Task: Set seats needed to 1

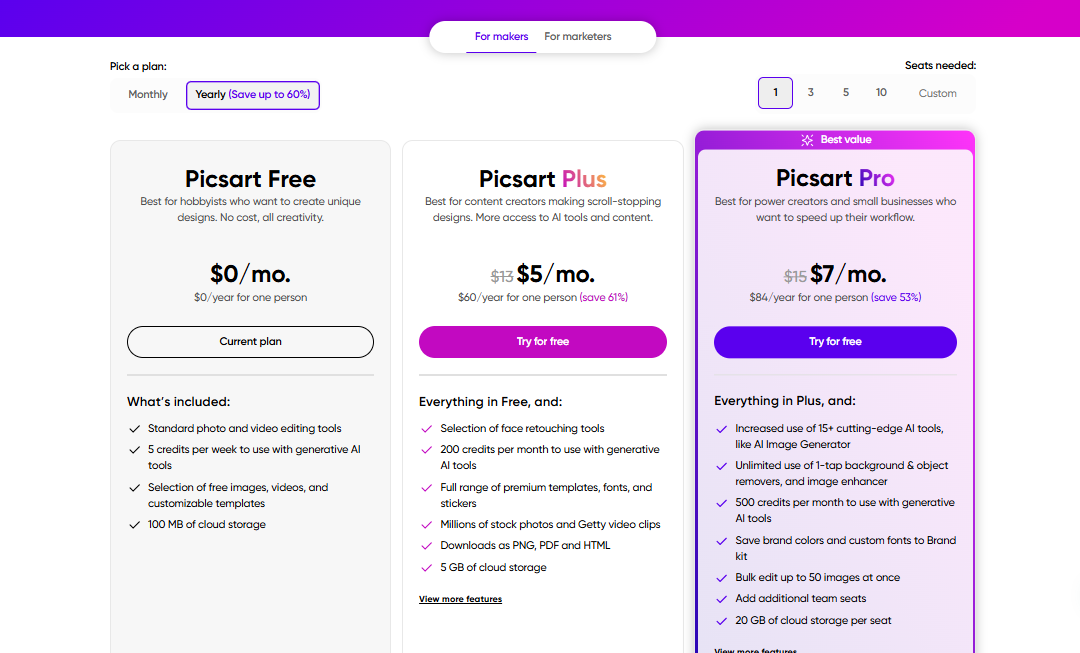Action: tap(775, 93)
